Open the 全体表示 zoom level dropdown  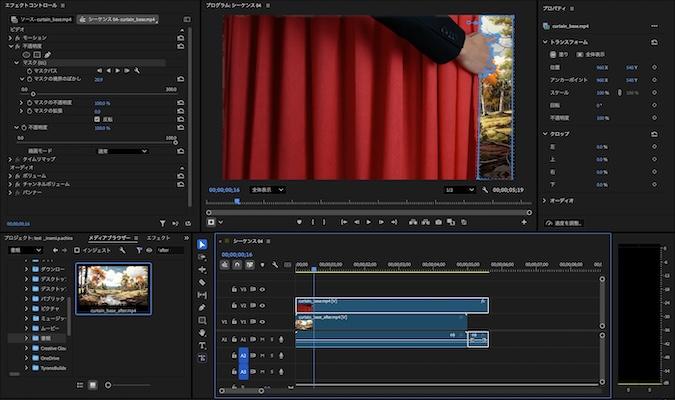(267, 189)
